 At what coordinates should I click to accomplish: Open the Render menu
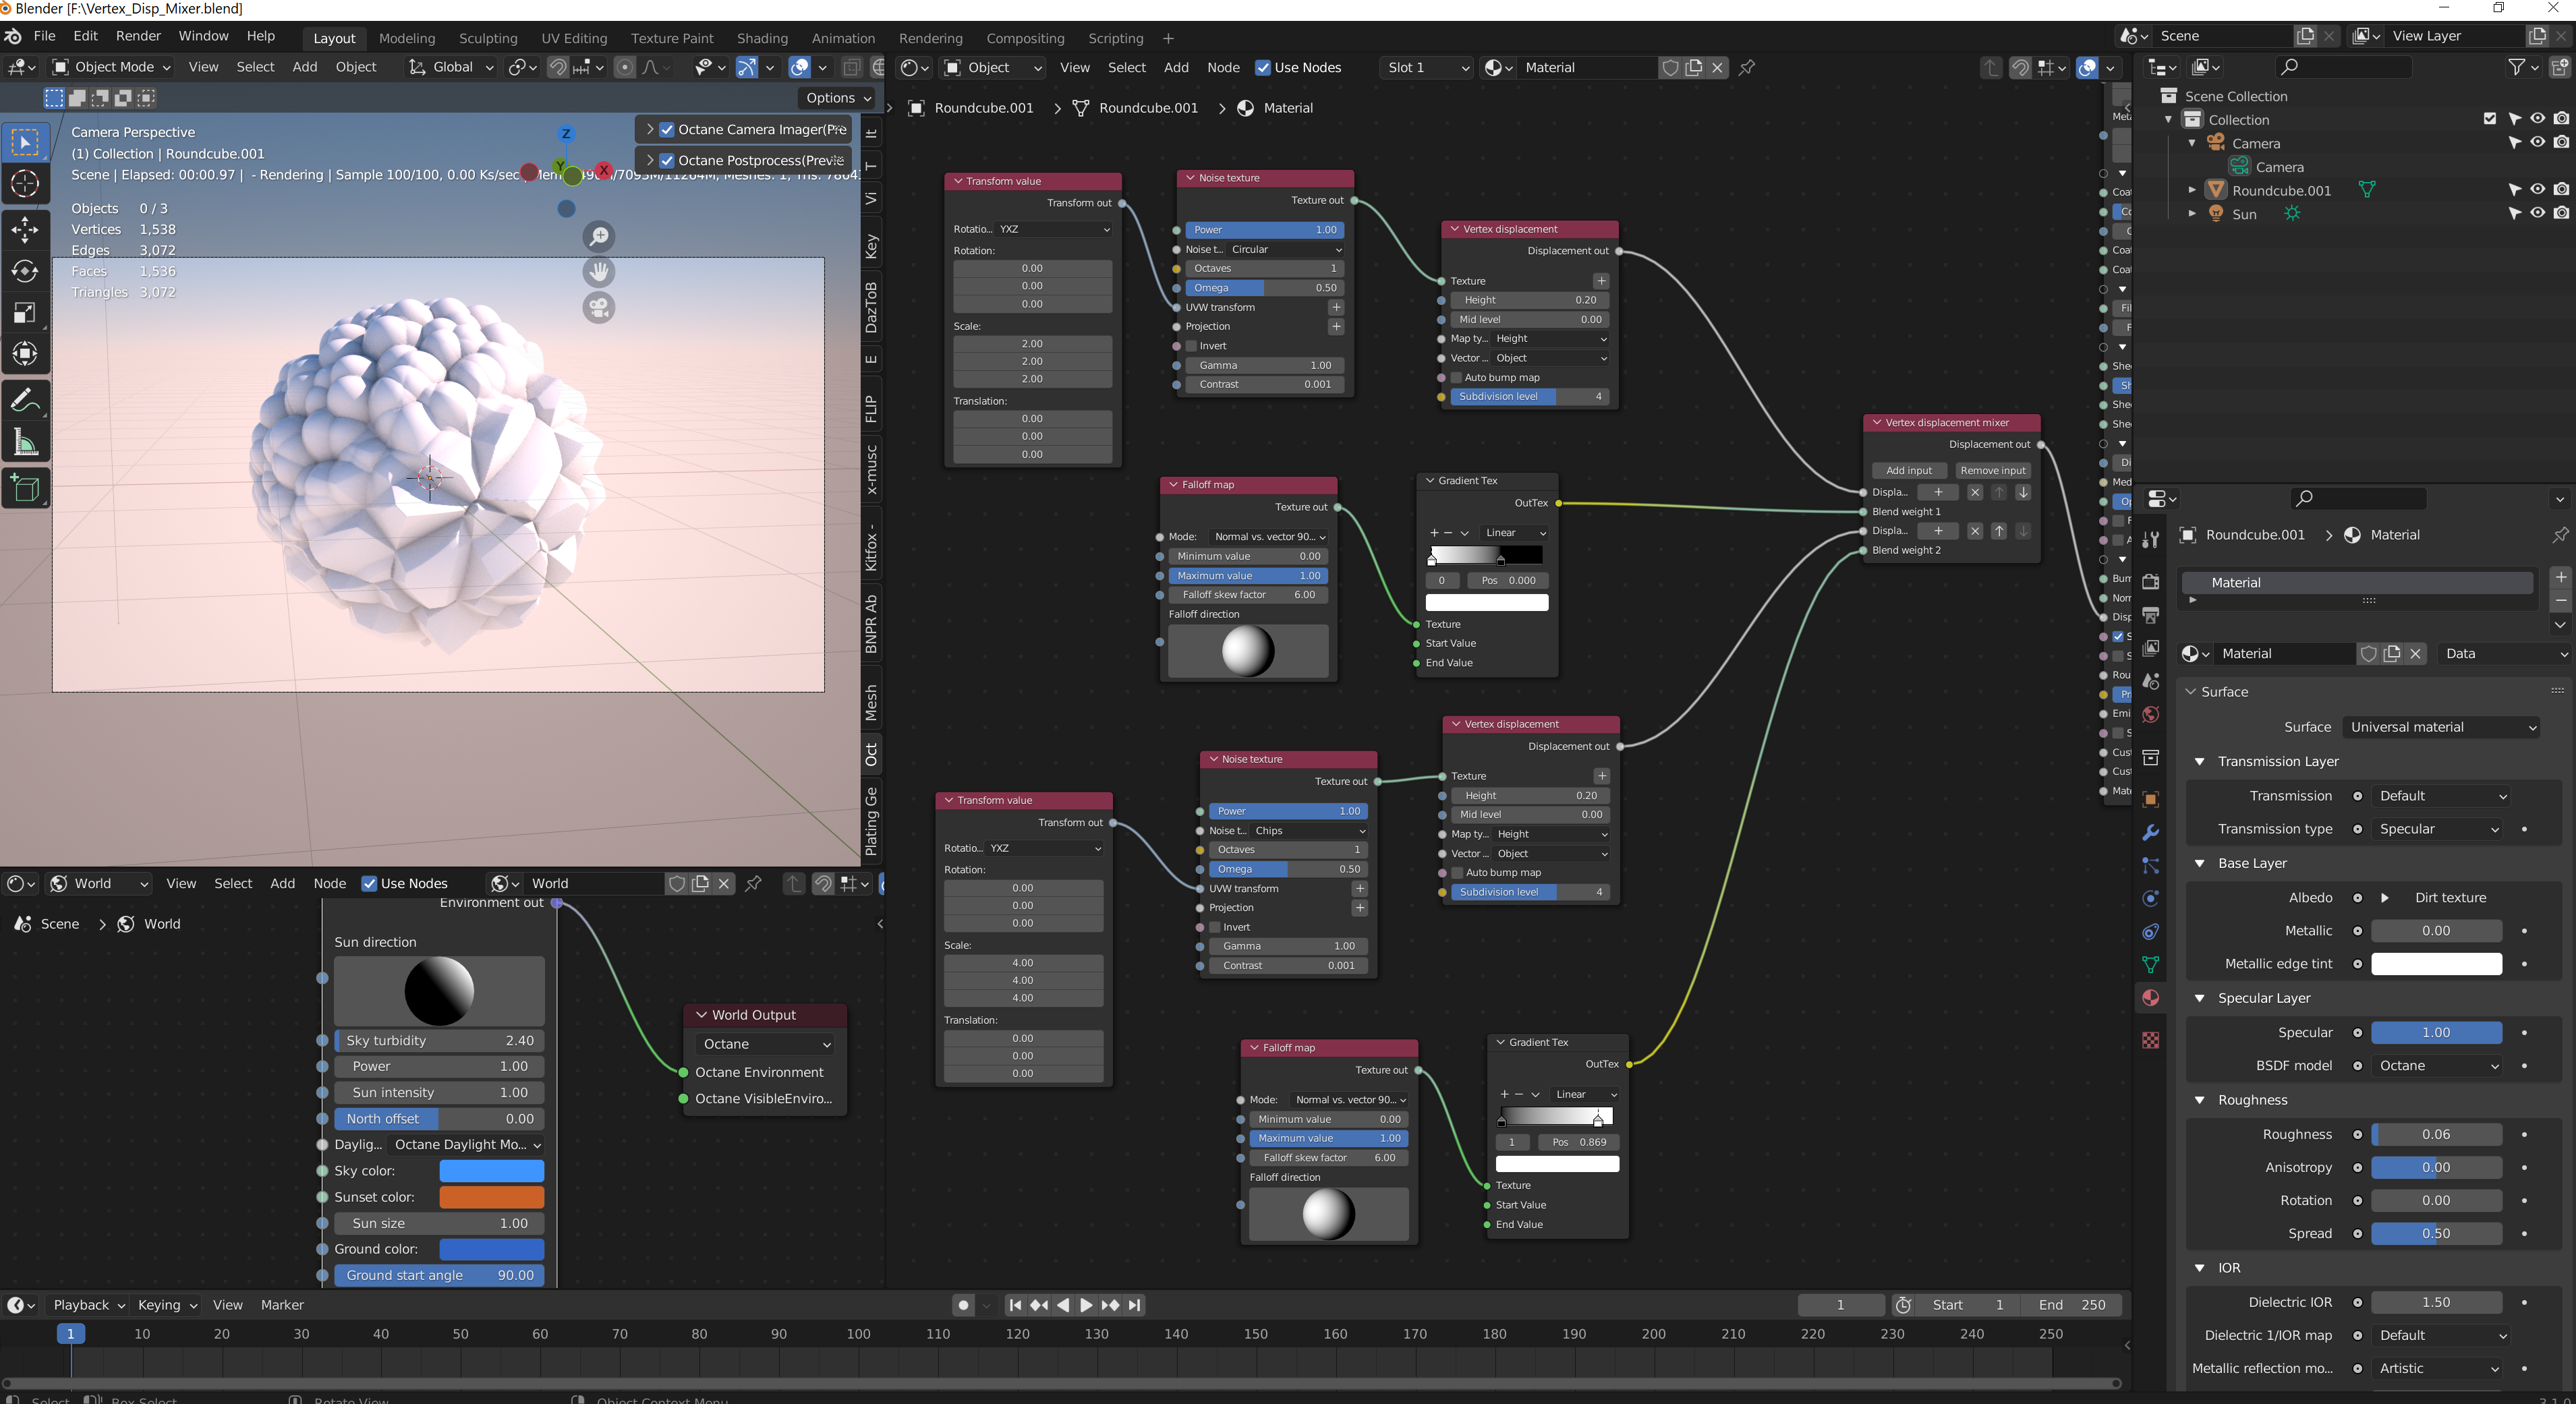pos(138,36)
